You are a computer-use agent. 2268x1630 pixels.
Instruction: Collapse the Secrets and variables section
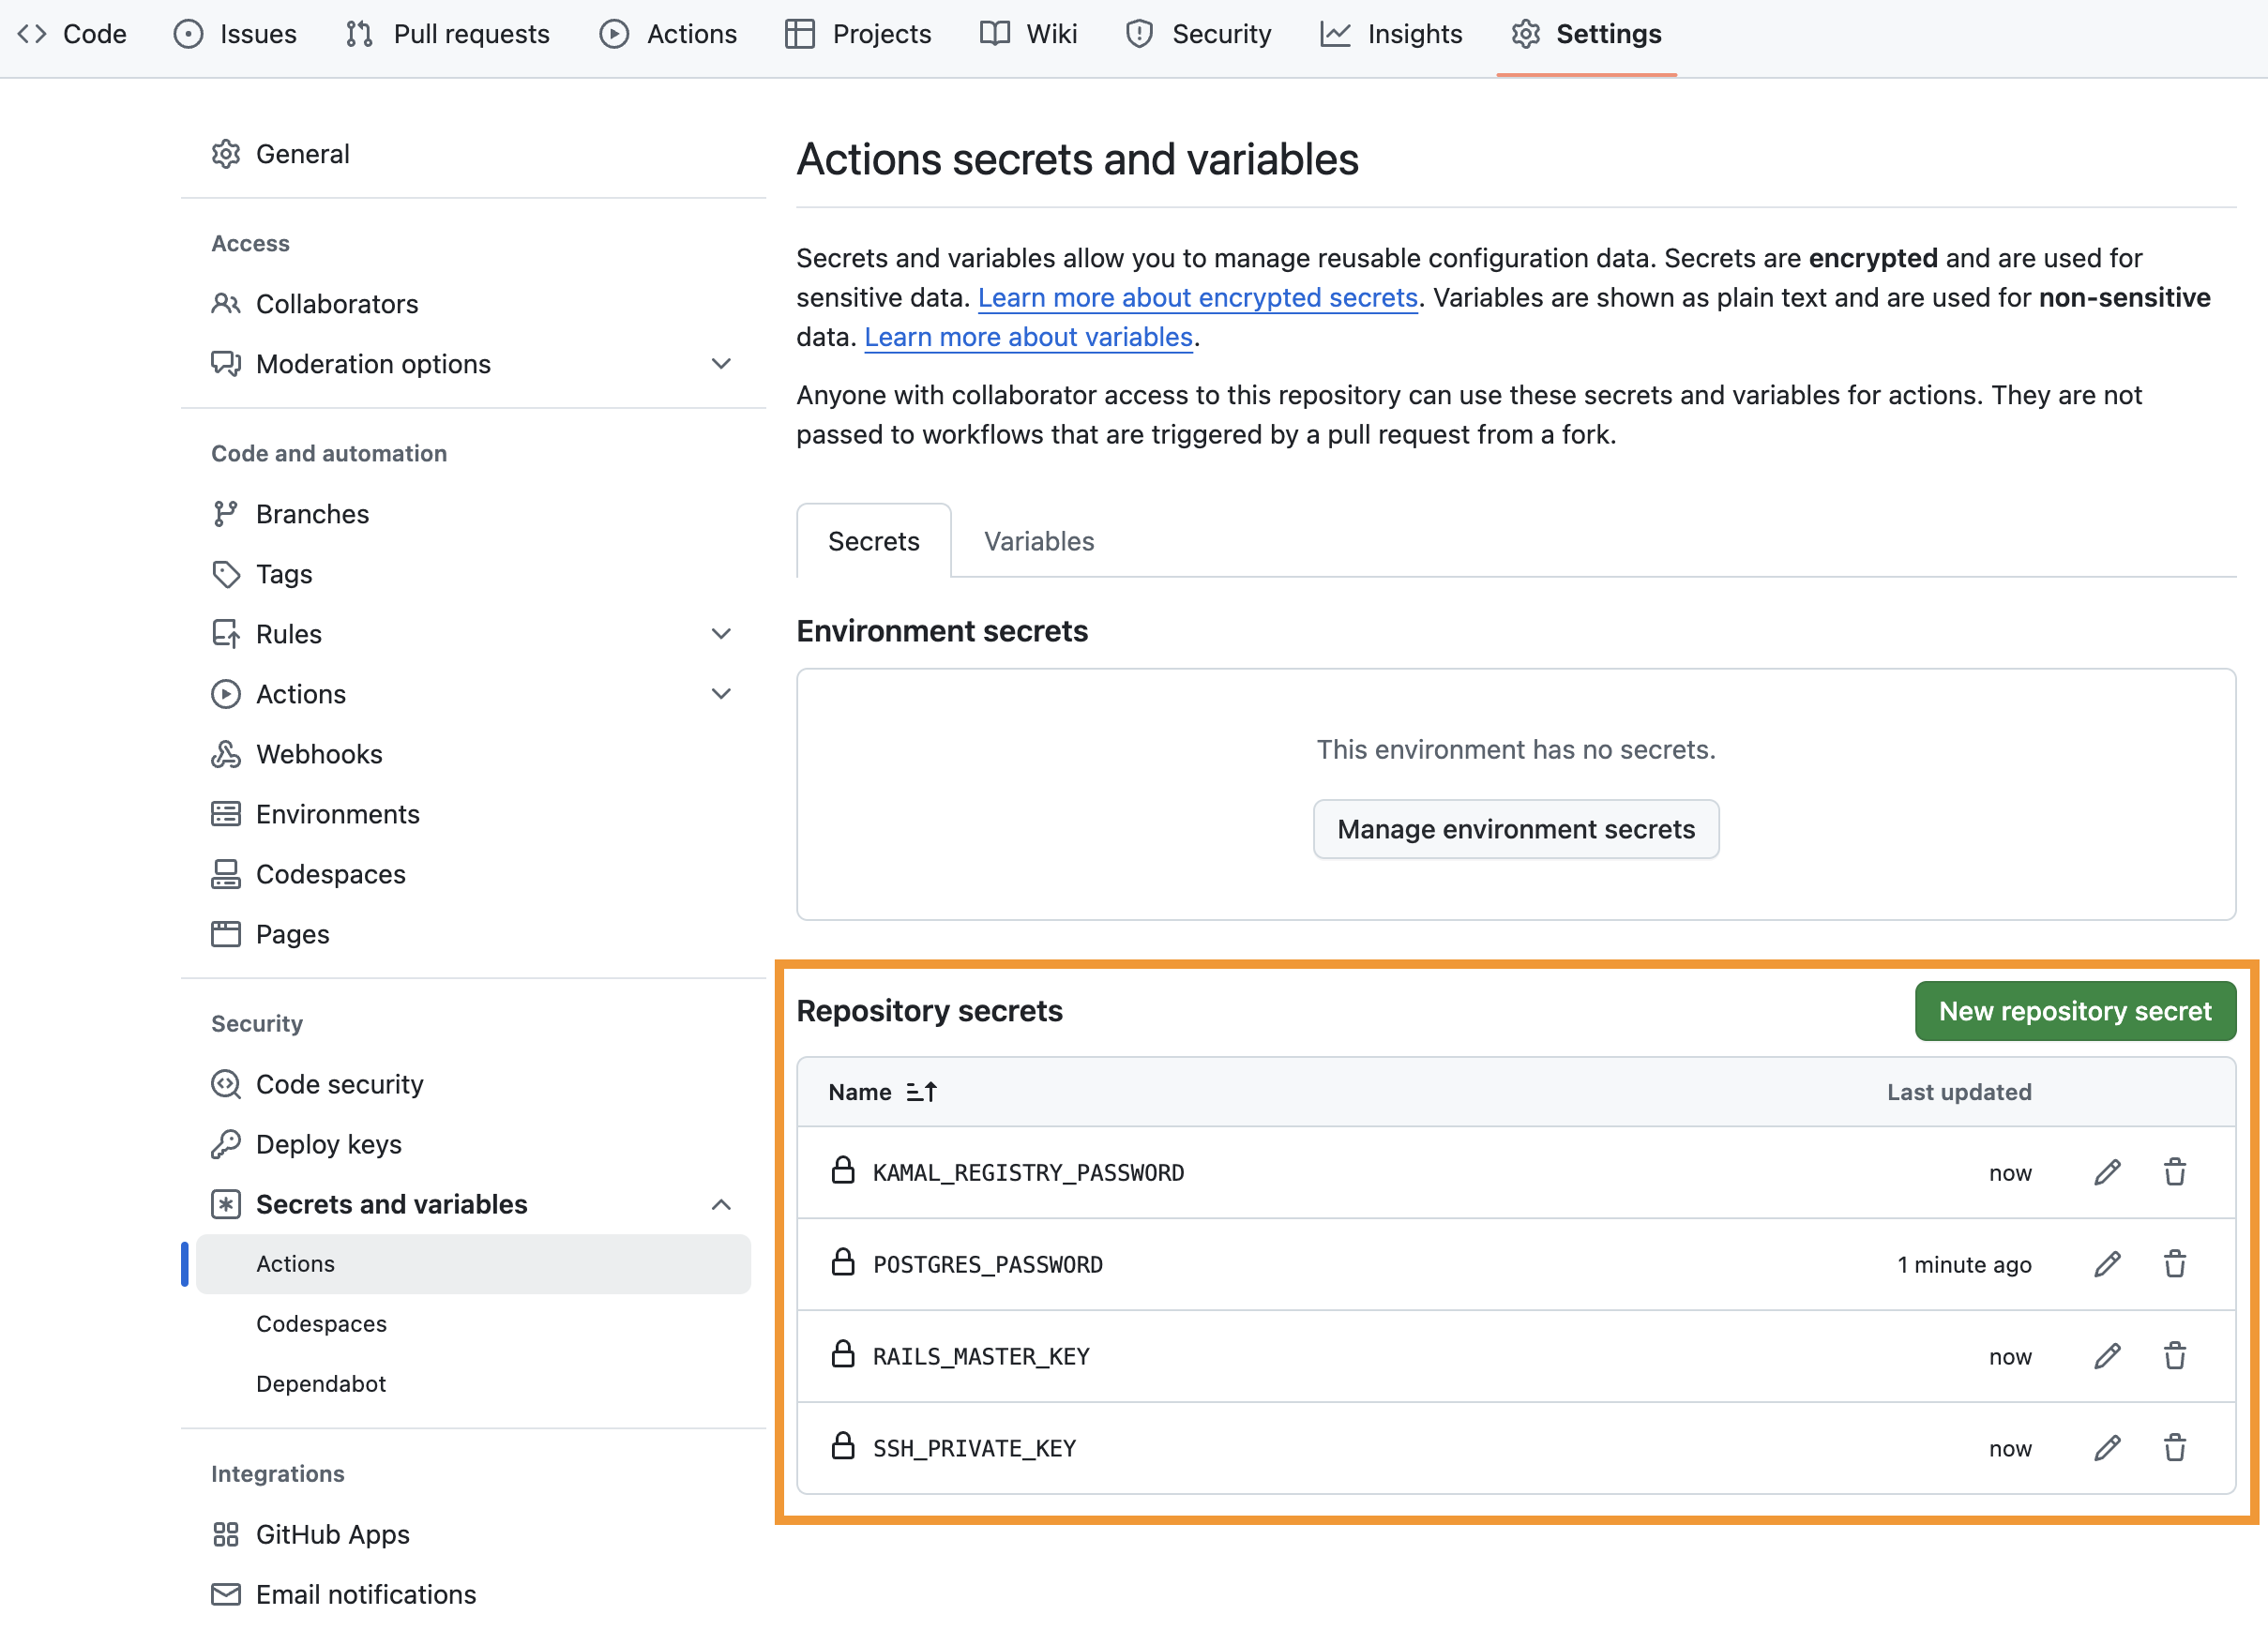[x=721, y=1204]
